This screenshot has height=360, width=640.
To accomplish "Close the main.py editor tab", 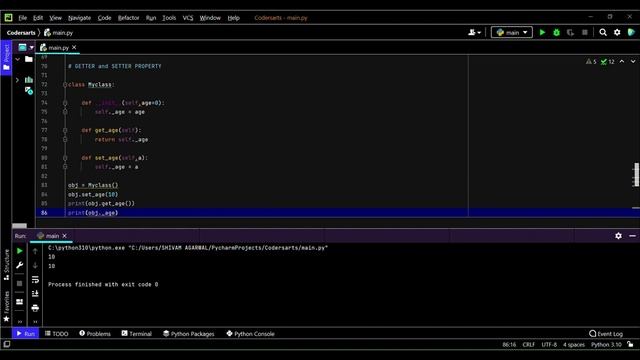I will [x=74, y=47].
